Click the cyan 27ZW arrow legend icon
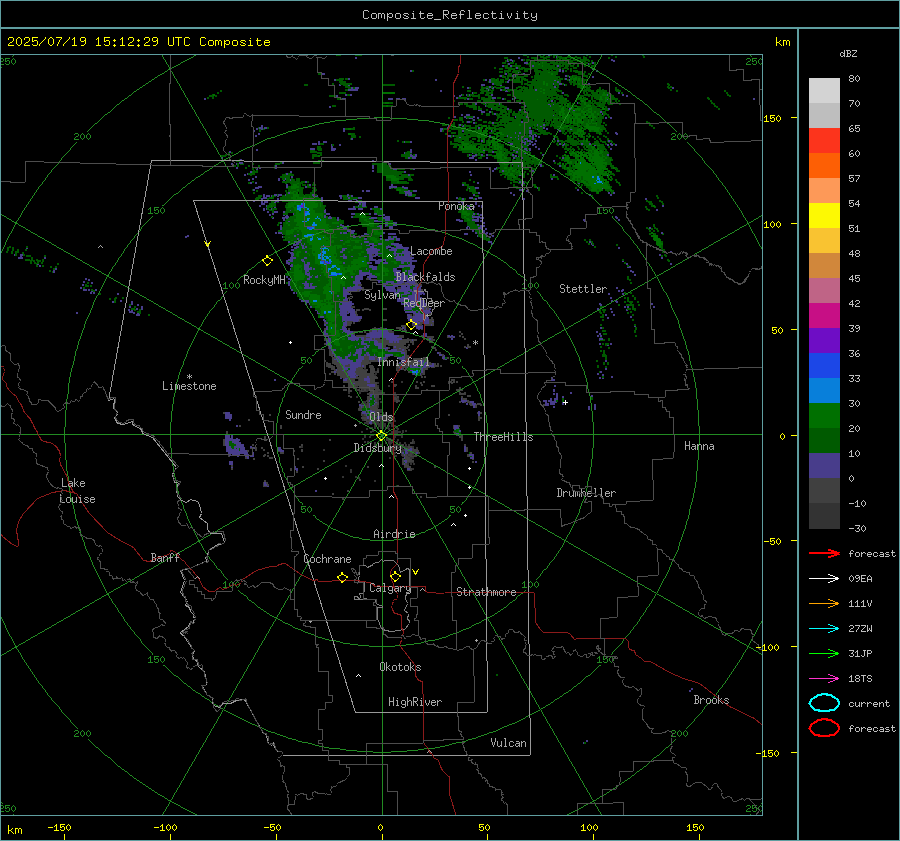This screenshot has width=900, height=841. pos(824,629)
